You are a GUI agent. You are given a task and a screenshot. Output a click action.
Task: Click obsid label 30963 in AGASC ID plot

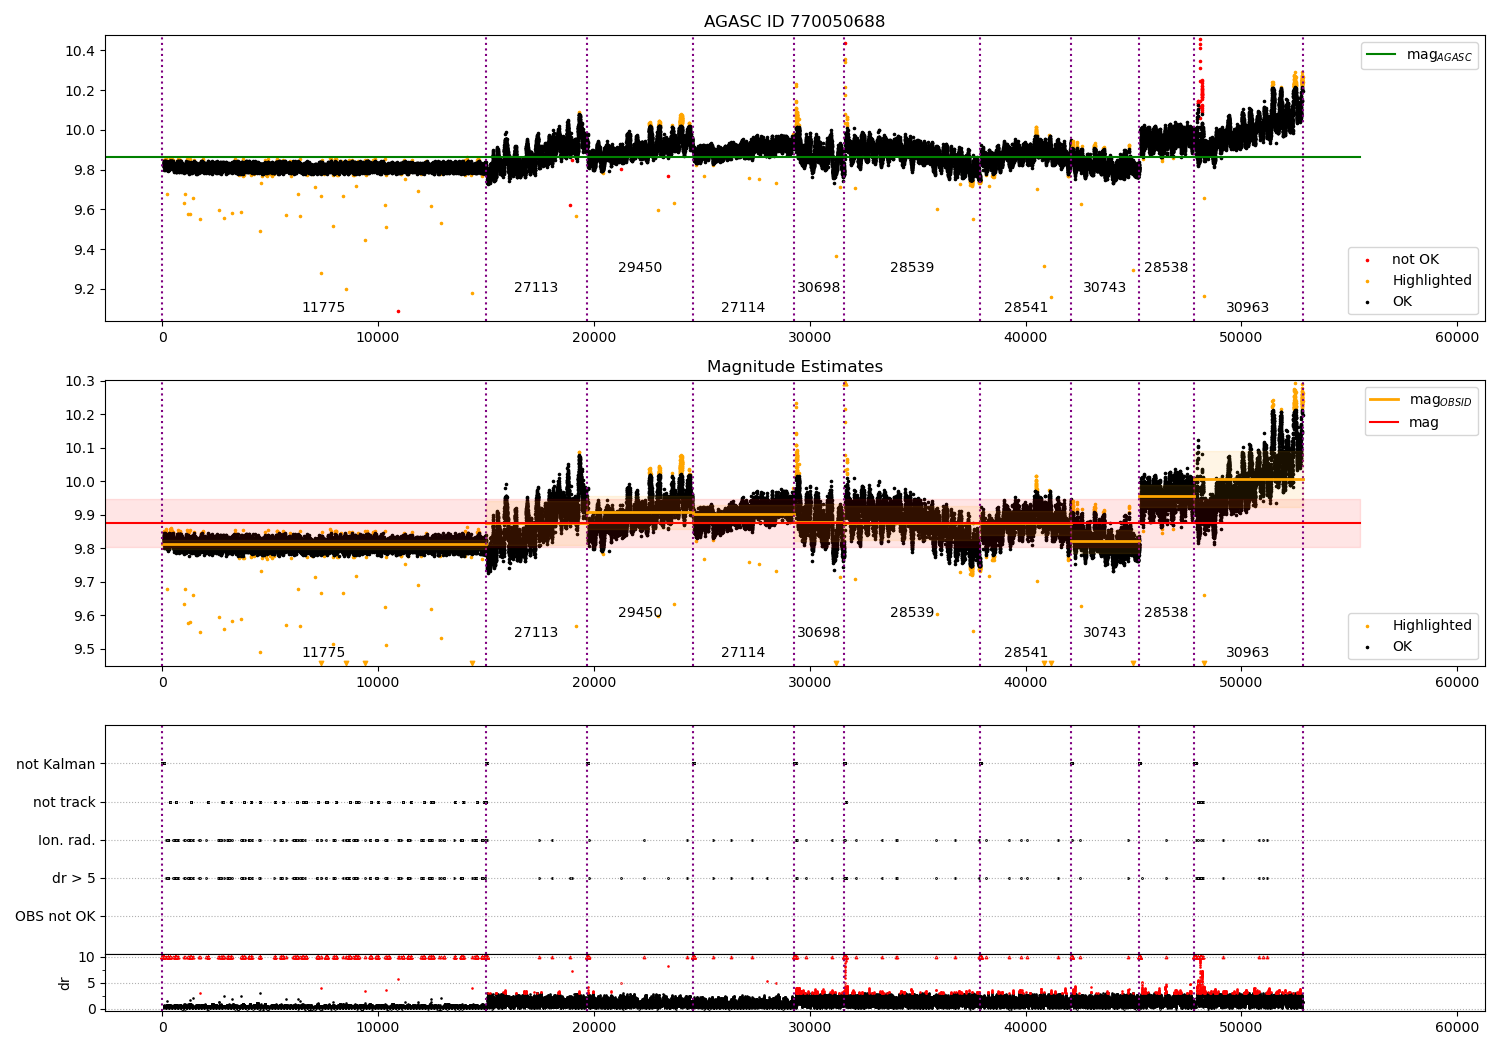click(x=1248, y=308)
